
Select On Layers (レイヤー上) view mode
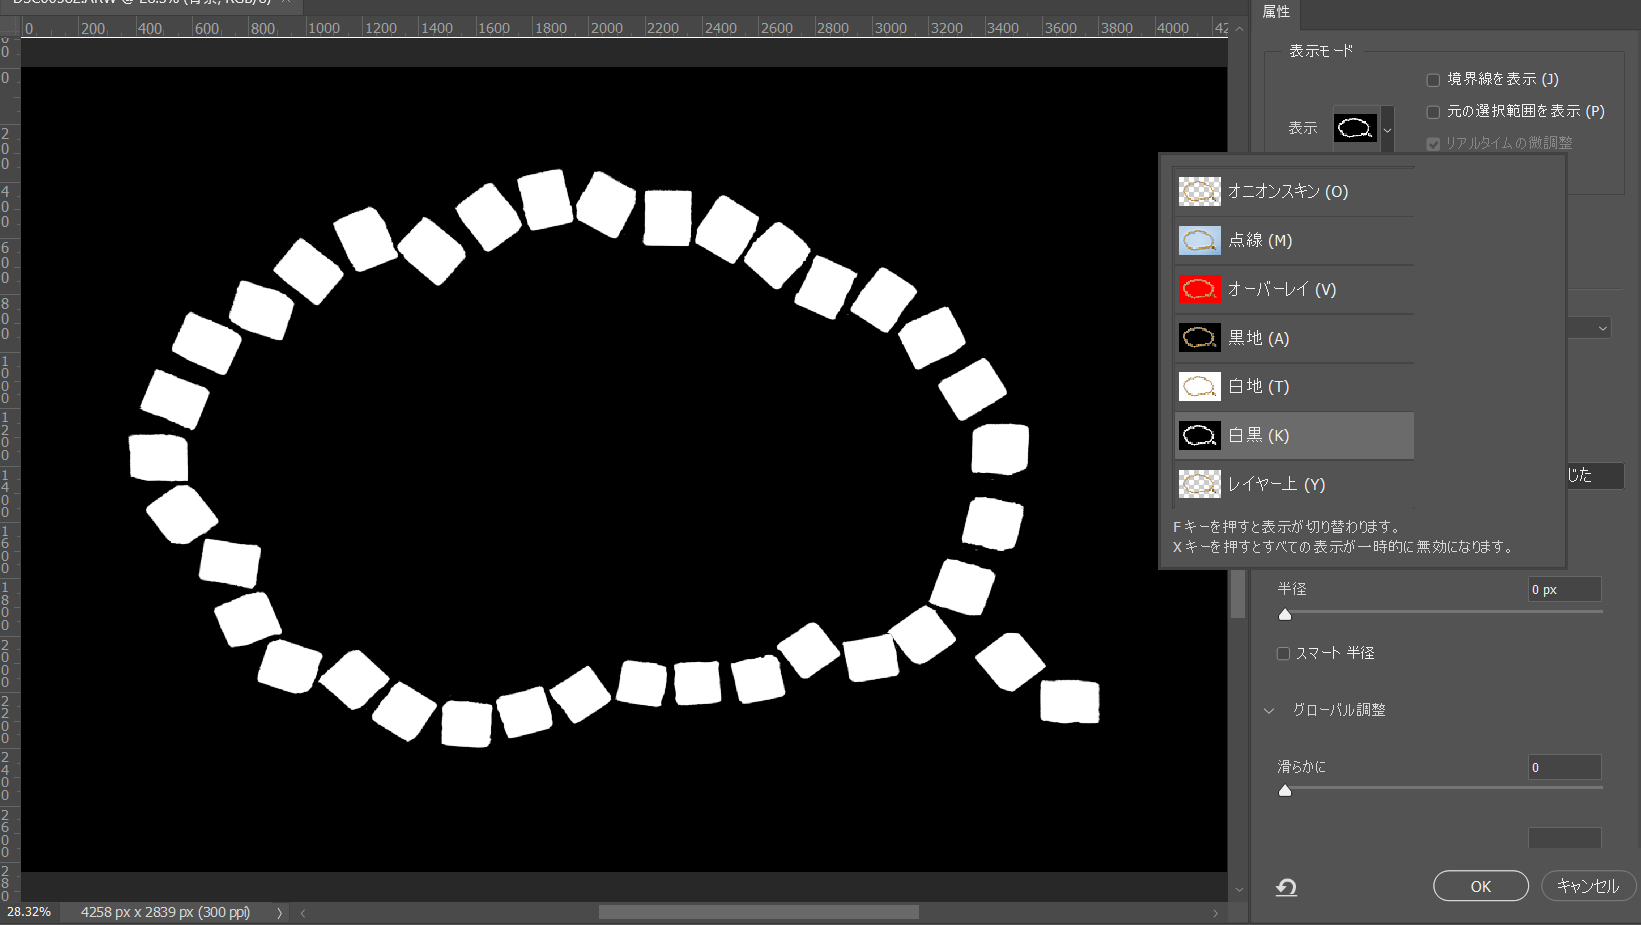tap(1294, 484)
